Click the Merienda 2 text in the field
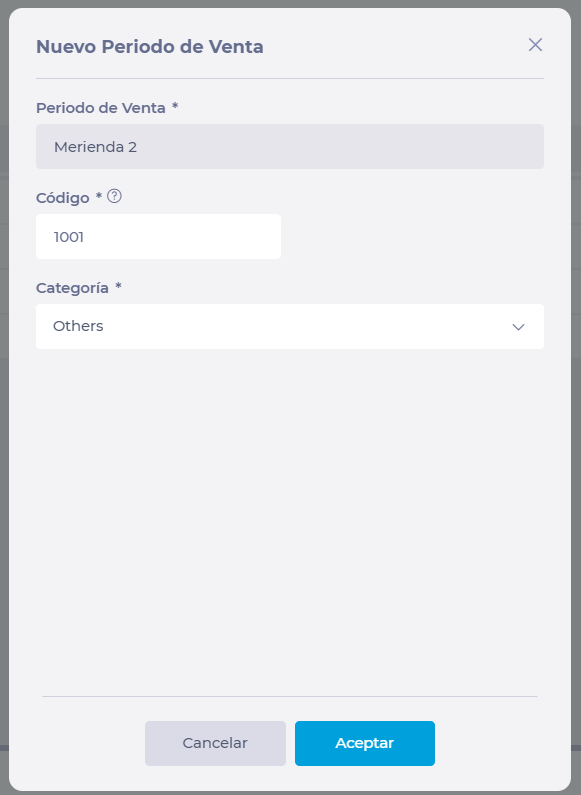This screenshot has height=795, width=581. point(95,147)
